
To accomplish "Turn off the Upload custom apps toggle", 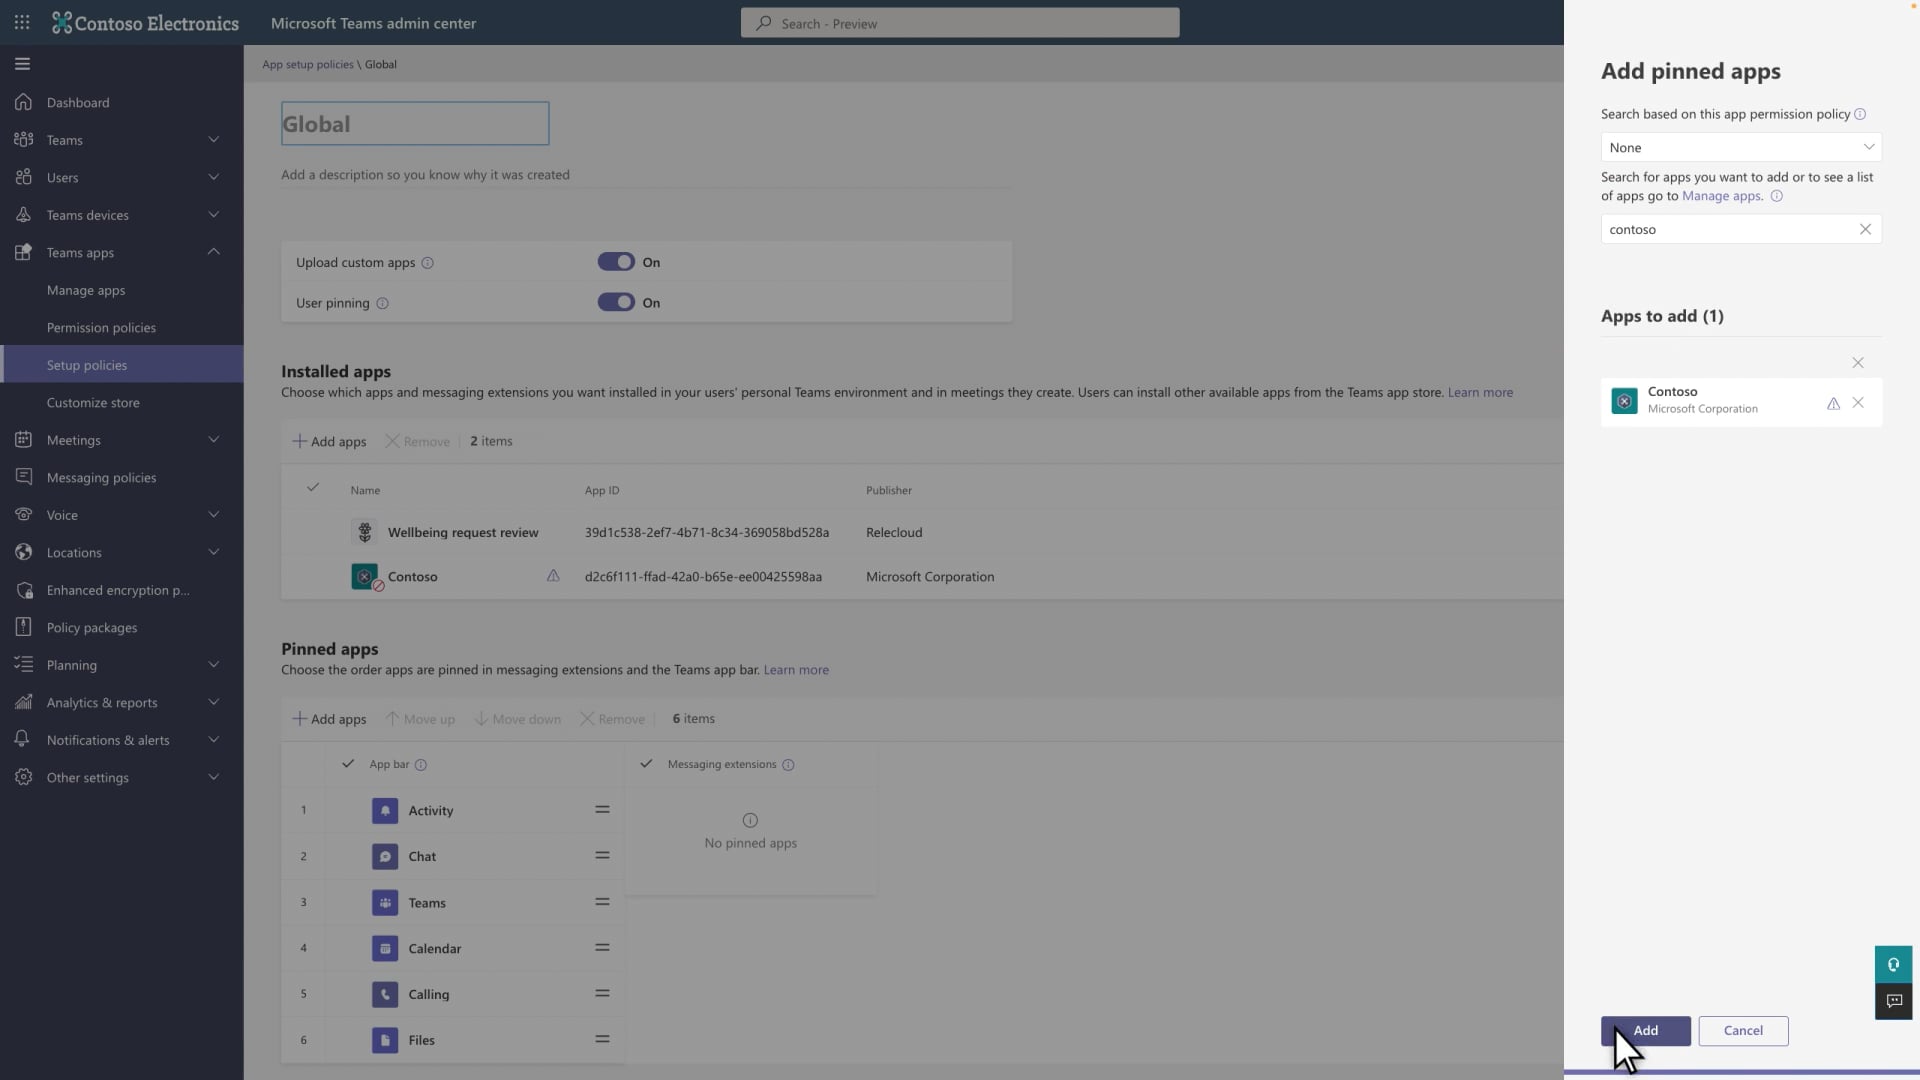I will click(614, 261).
